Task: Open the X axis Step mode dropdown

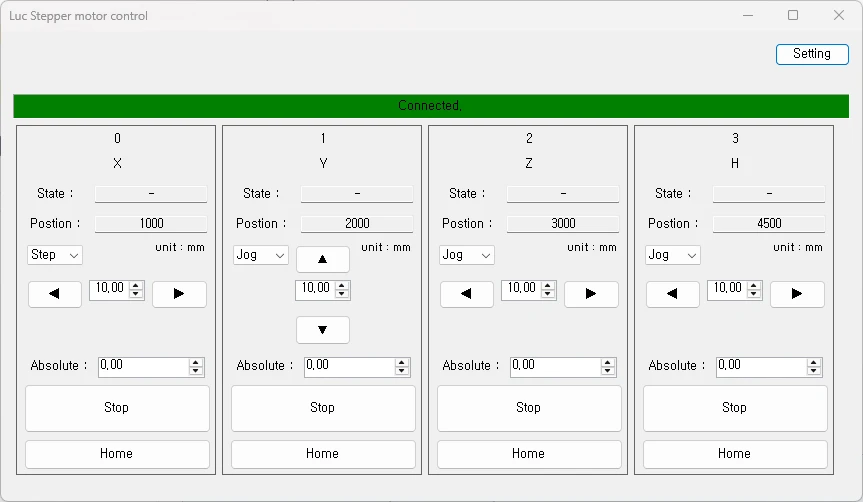Action: pos(55,255)
